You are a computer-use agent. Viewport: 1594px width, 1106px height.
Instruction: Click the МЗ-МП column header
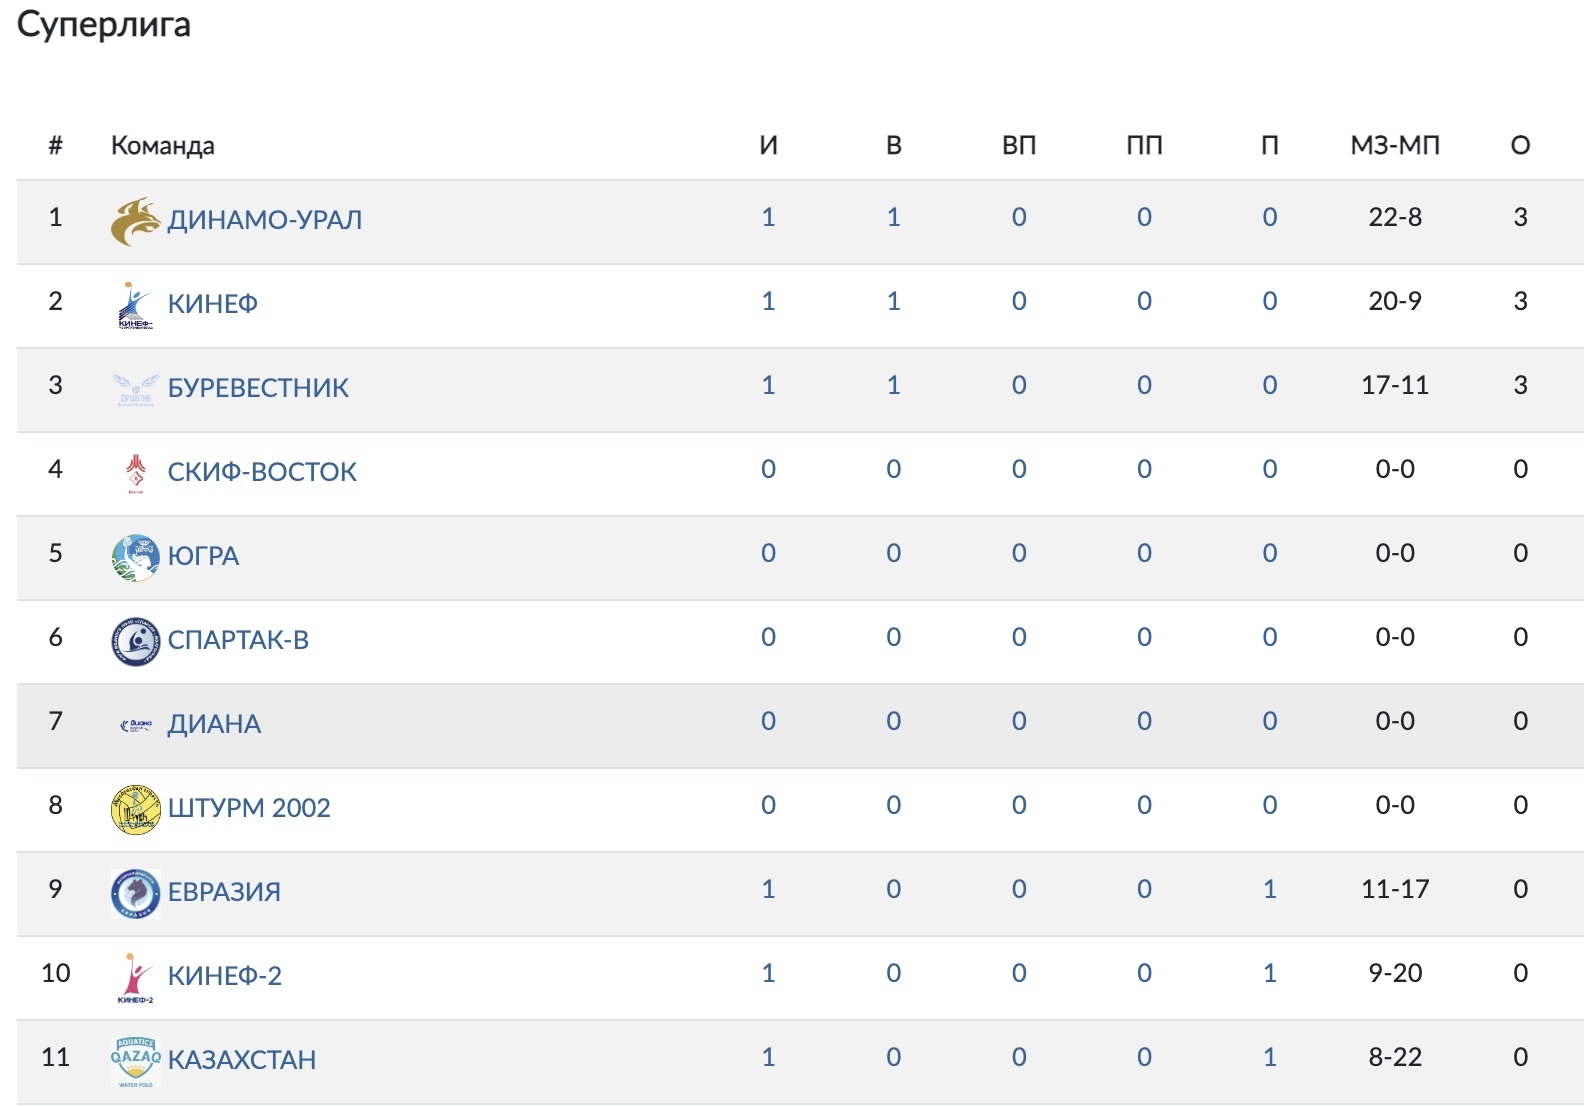pyautogui.click(x=1394, y=146)
